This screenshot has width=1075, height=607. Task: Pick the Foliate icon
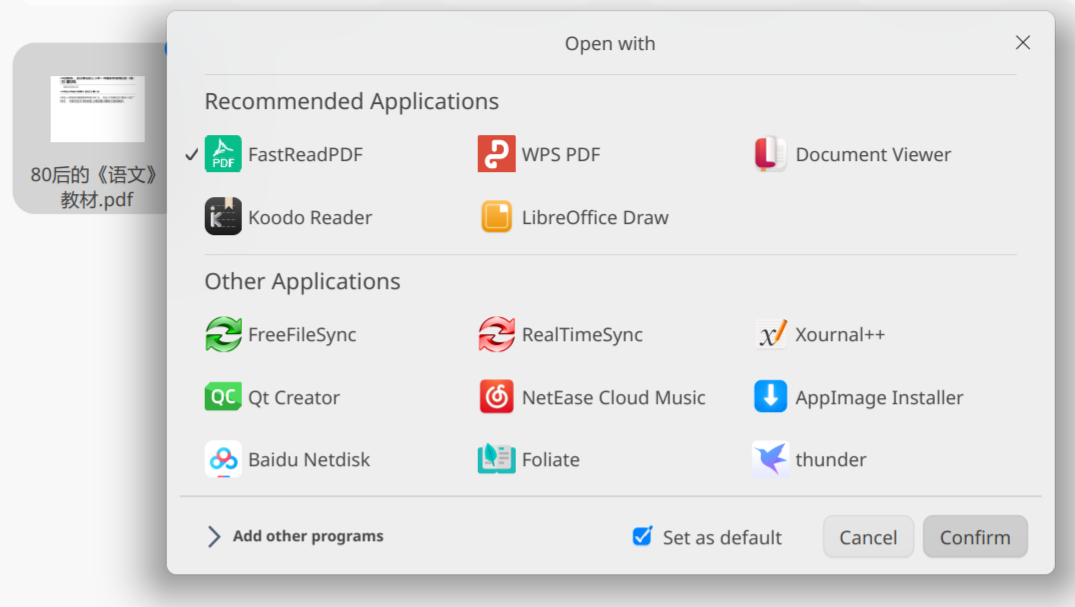tap(496, 459)
